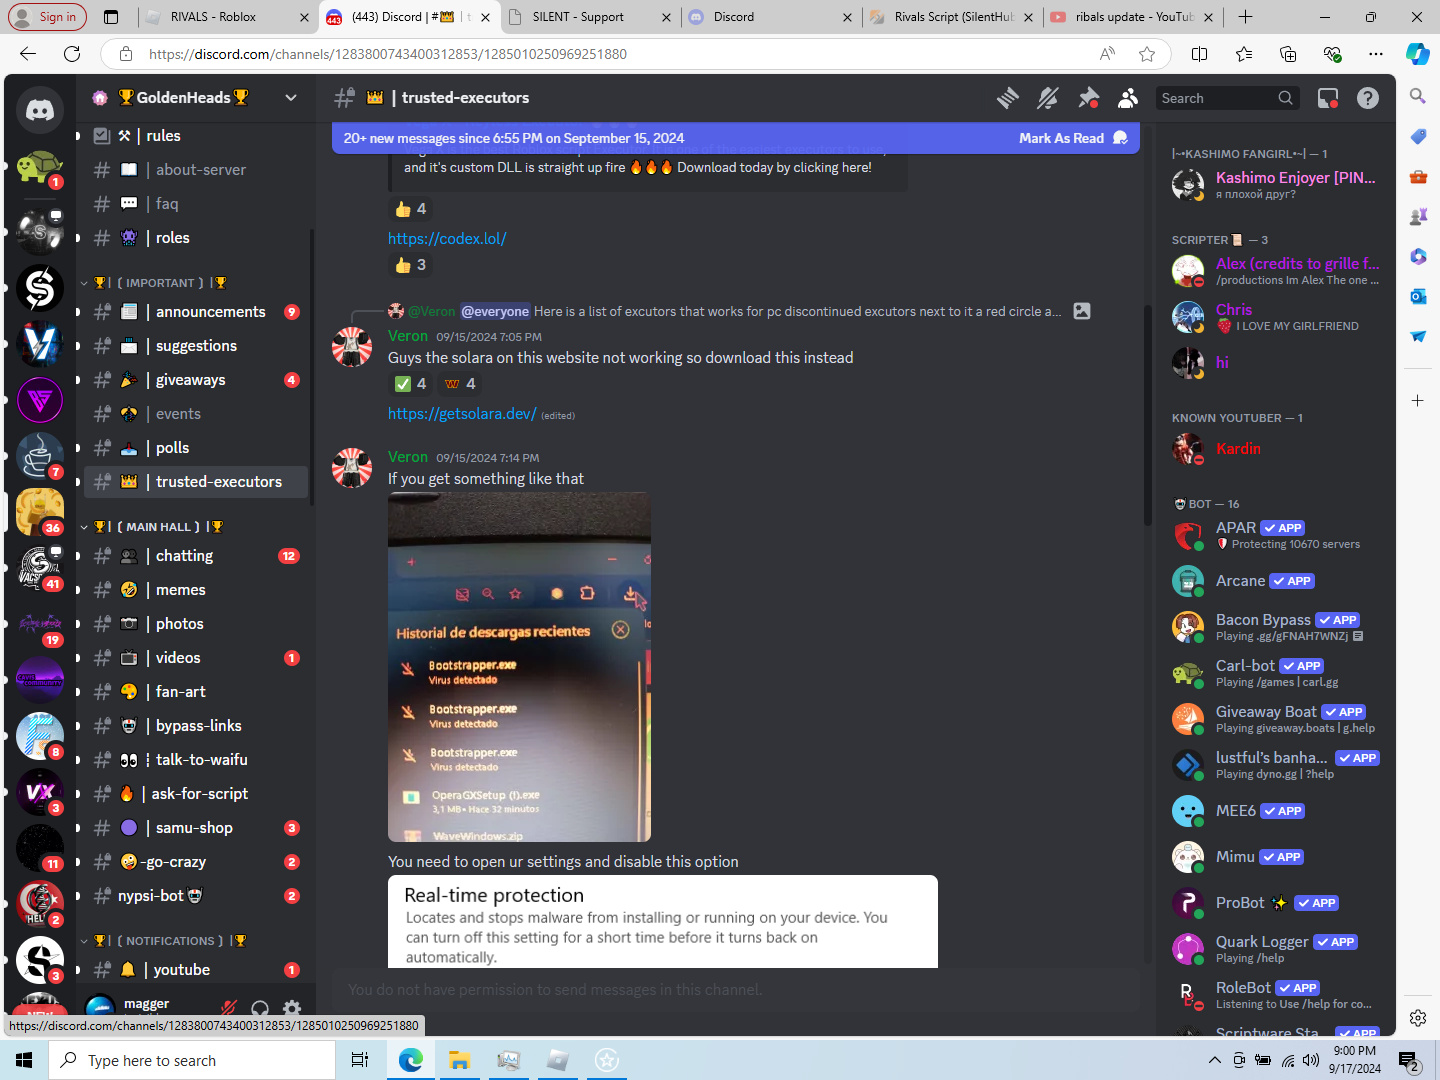Image resolution: width=1440 pixels, height=1080 pixels.
Task: Open Discord help question mark icon
Action: (x=1368, y=98)
